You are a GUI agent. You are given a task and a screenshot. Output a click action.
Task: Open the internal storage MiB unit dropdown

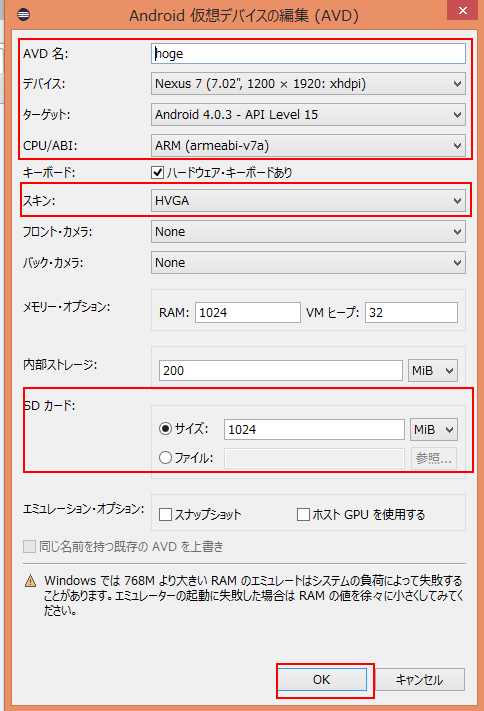tap(433, 370)
